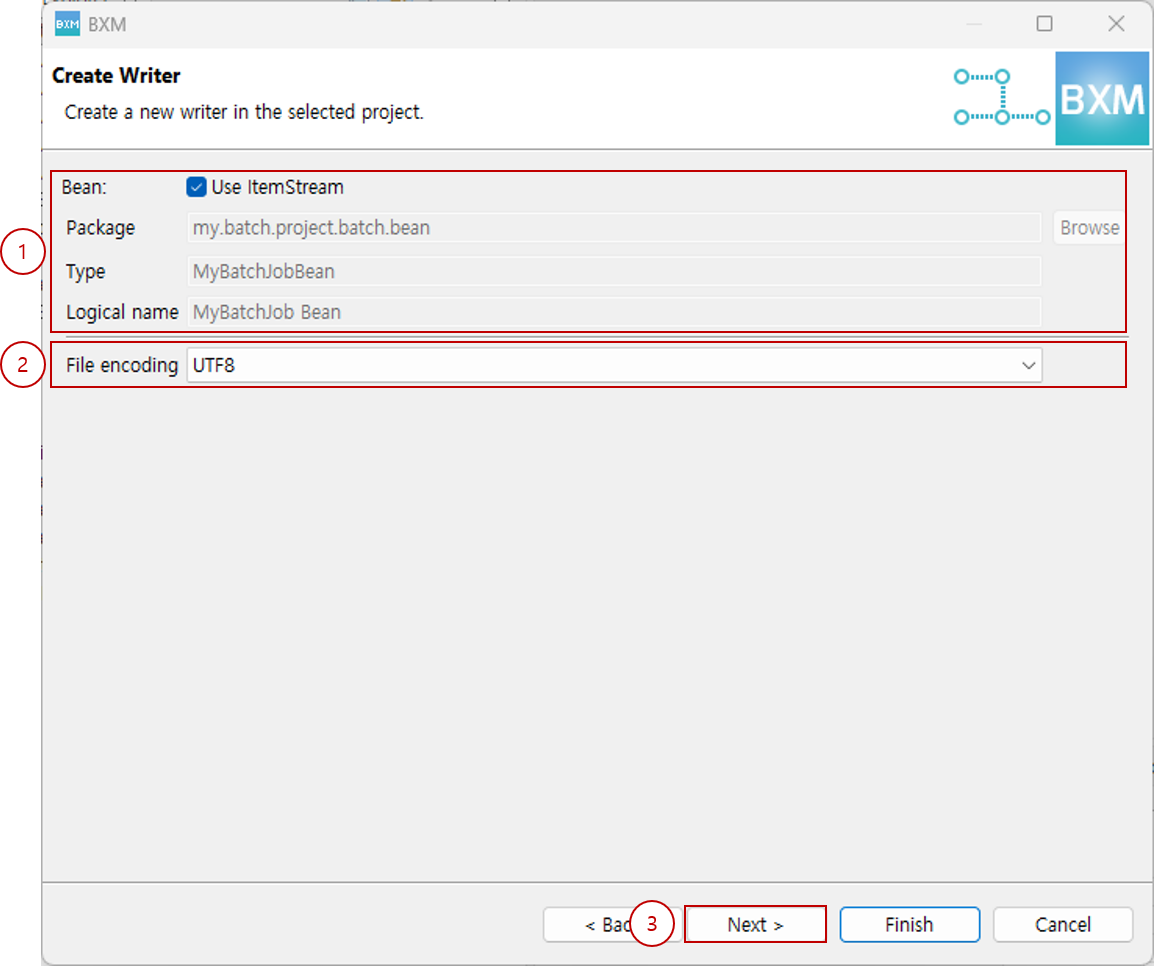Open the File encoding dropdown
Image resolution: width=1154 pixels, height=966 pixels.
(x=615, y=365)
